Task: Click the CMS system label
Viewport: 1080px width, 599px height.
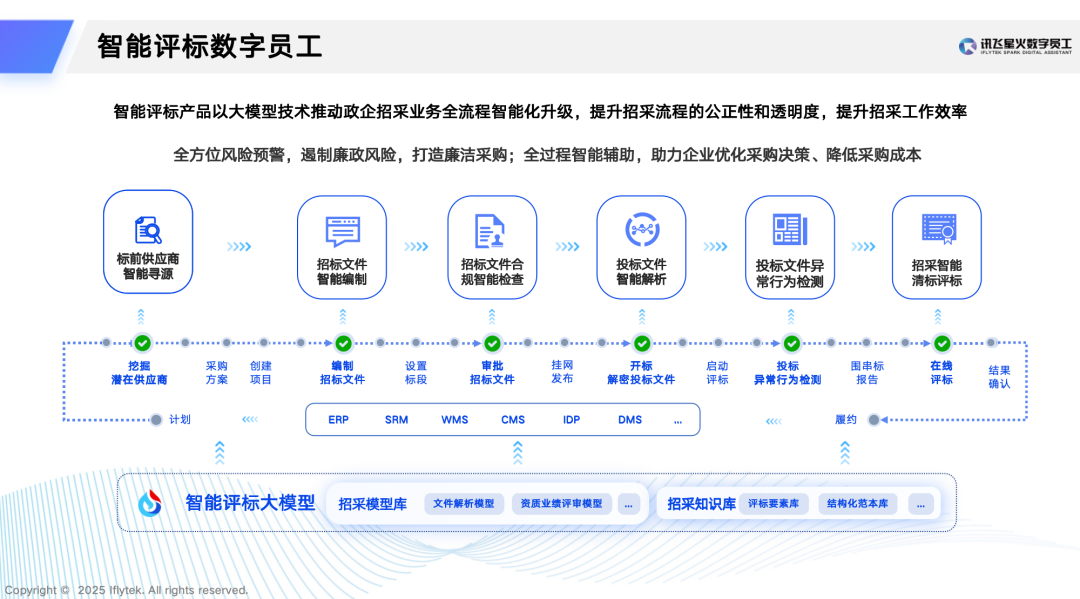Action: (513, 420)
